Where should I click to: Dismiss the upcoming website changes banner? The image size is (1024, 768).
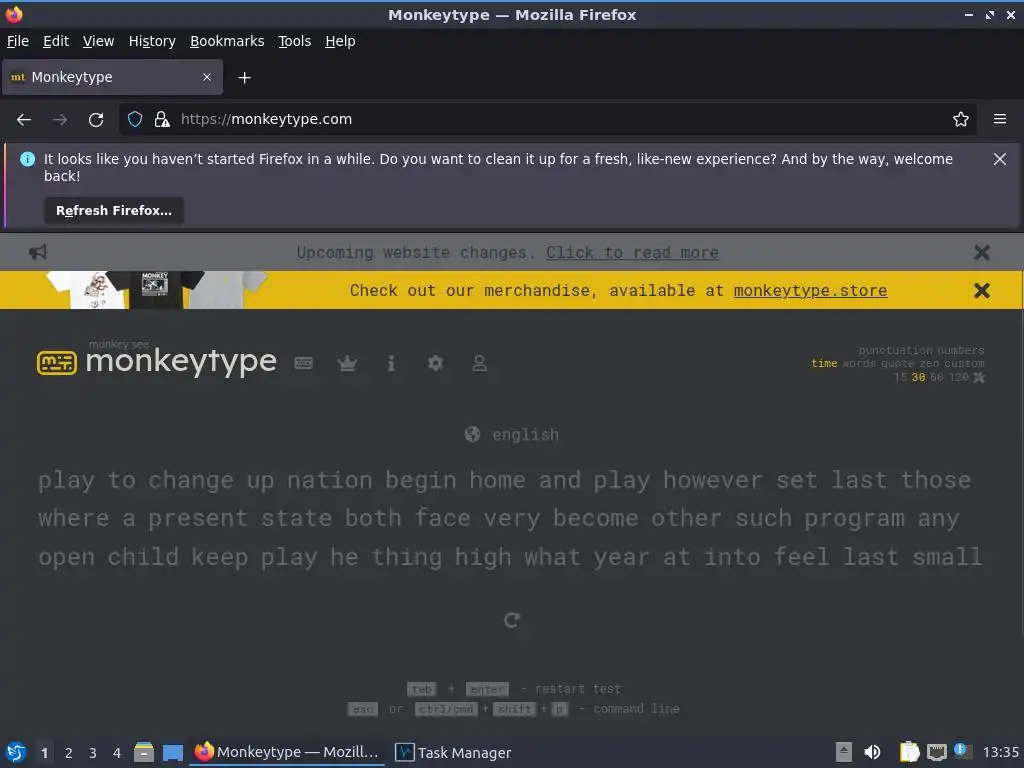point(982,253)
